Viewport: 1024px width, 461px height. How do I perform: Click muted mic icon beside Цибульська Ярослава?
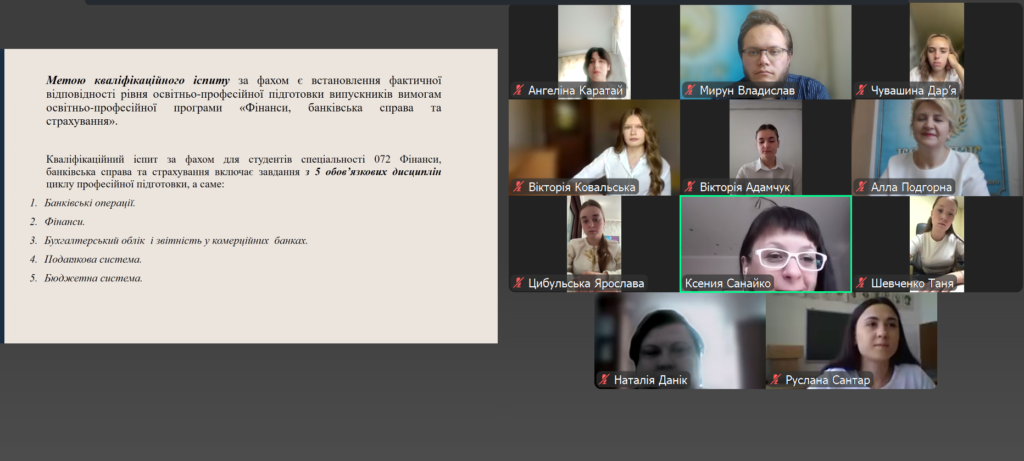pos(519,284)
